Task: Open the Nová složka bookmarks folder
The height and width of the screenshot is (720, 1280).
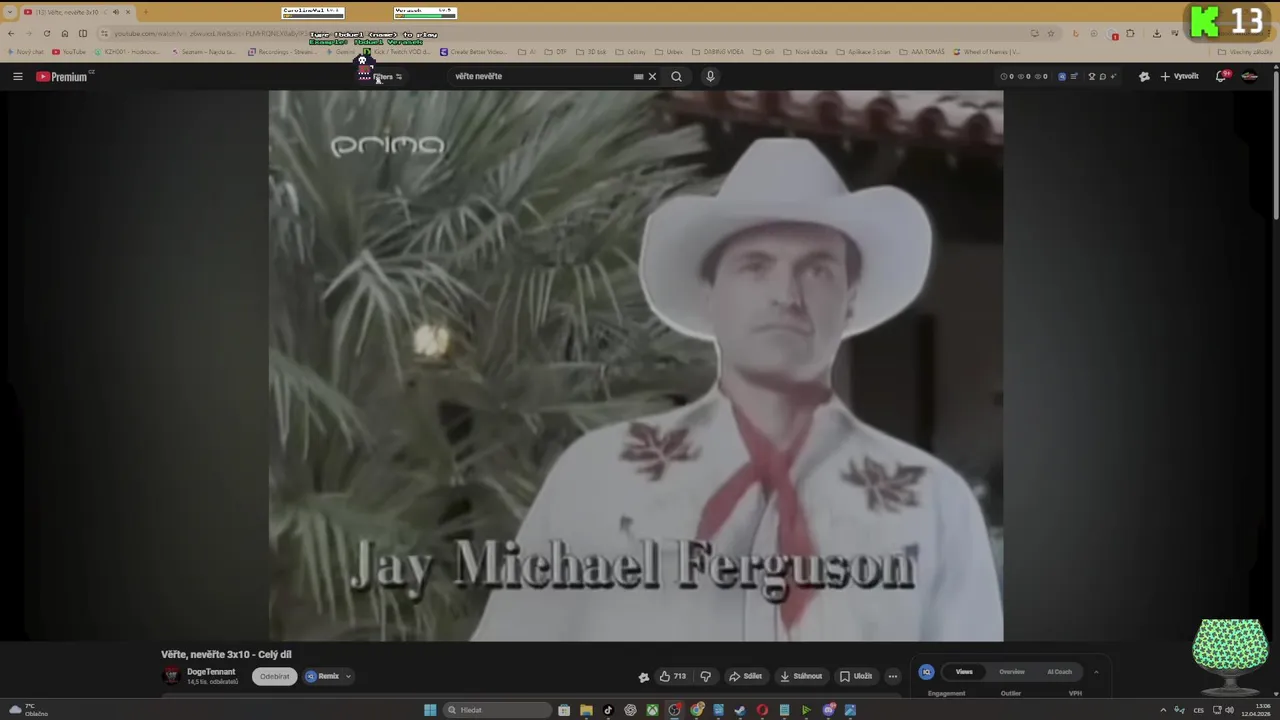Action: coord(804,52)
